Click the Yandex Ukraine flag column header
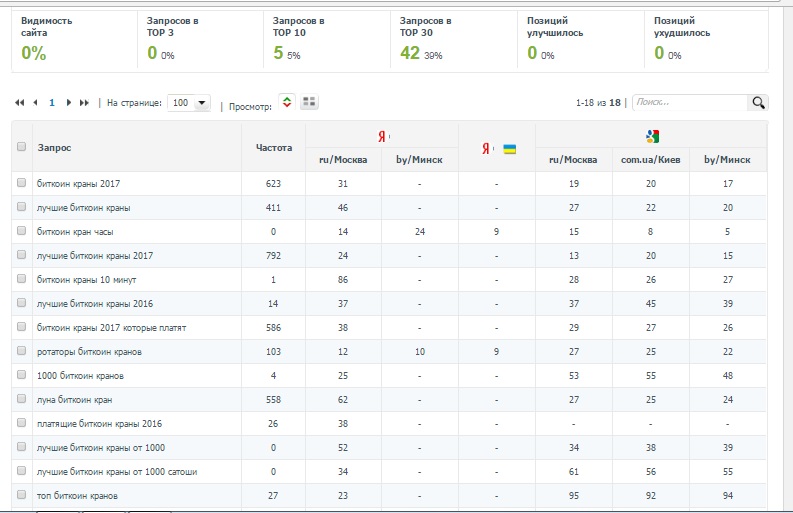The image size is (793, 513). 497,148
